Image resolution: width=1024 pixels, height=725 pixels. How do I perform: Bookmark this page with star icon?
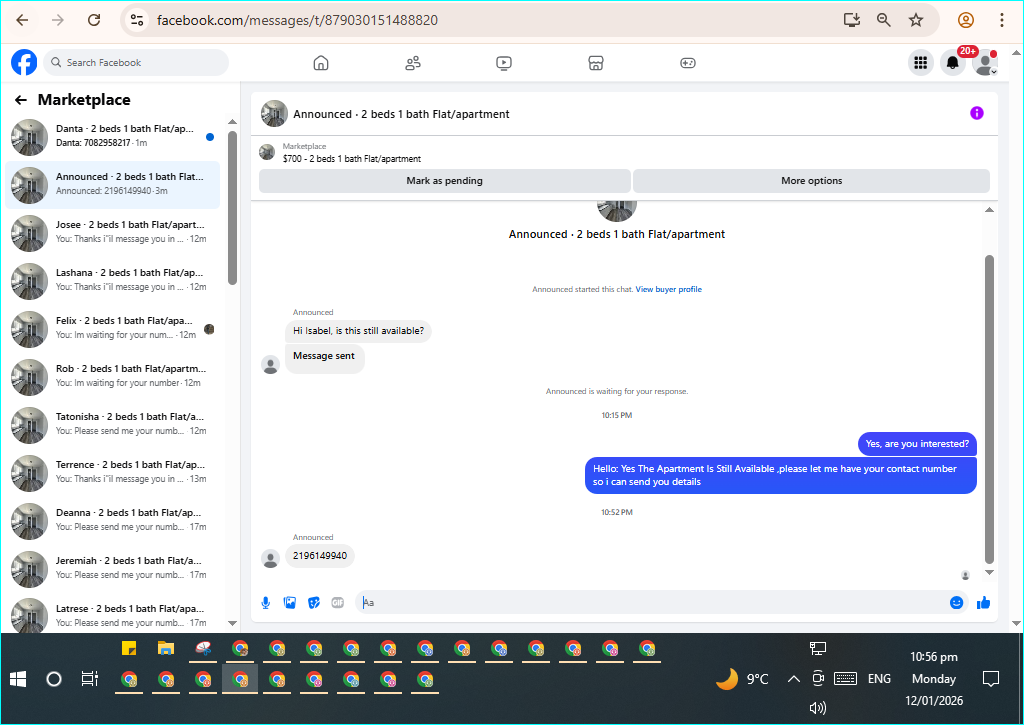(916, 20)
